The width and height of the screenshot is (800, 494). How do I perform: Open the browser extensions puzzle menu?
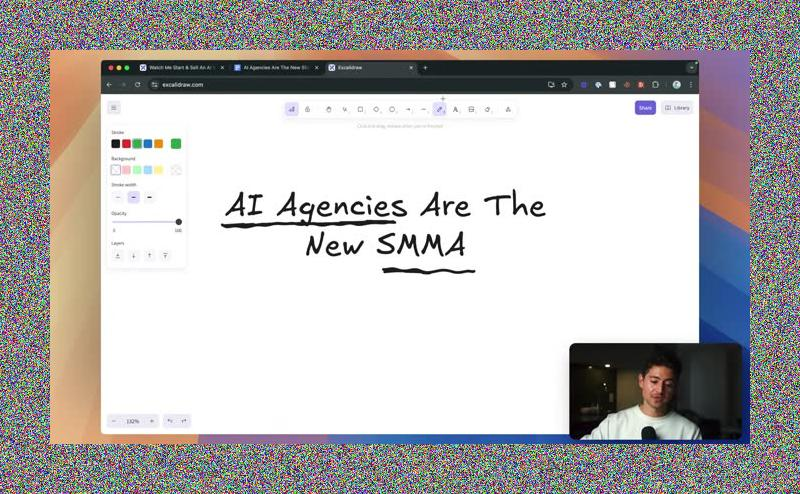pyautogui.click(x=656, y=85)
